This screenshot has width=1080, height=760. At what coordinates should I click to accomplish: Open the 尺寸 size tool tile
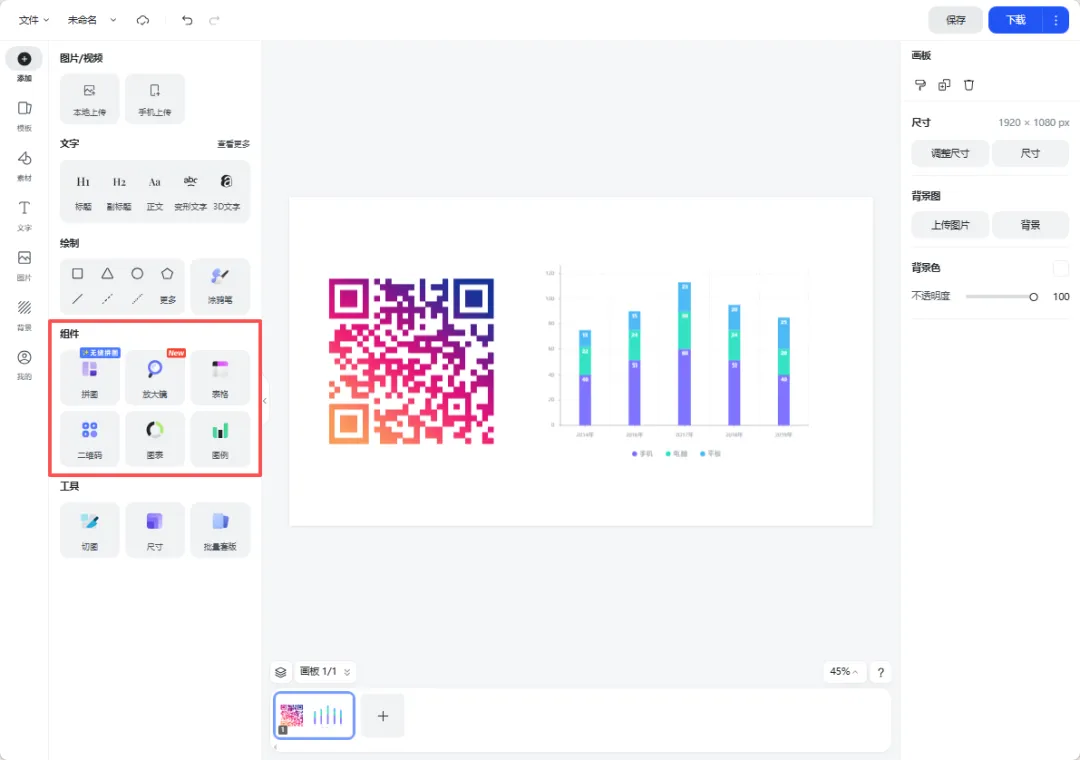point(155,529)
